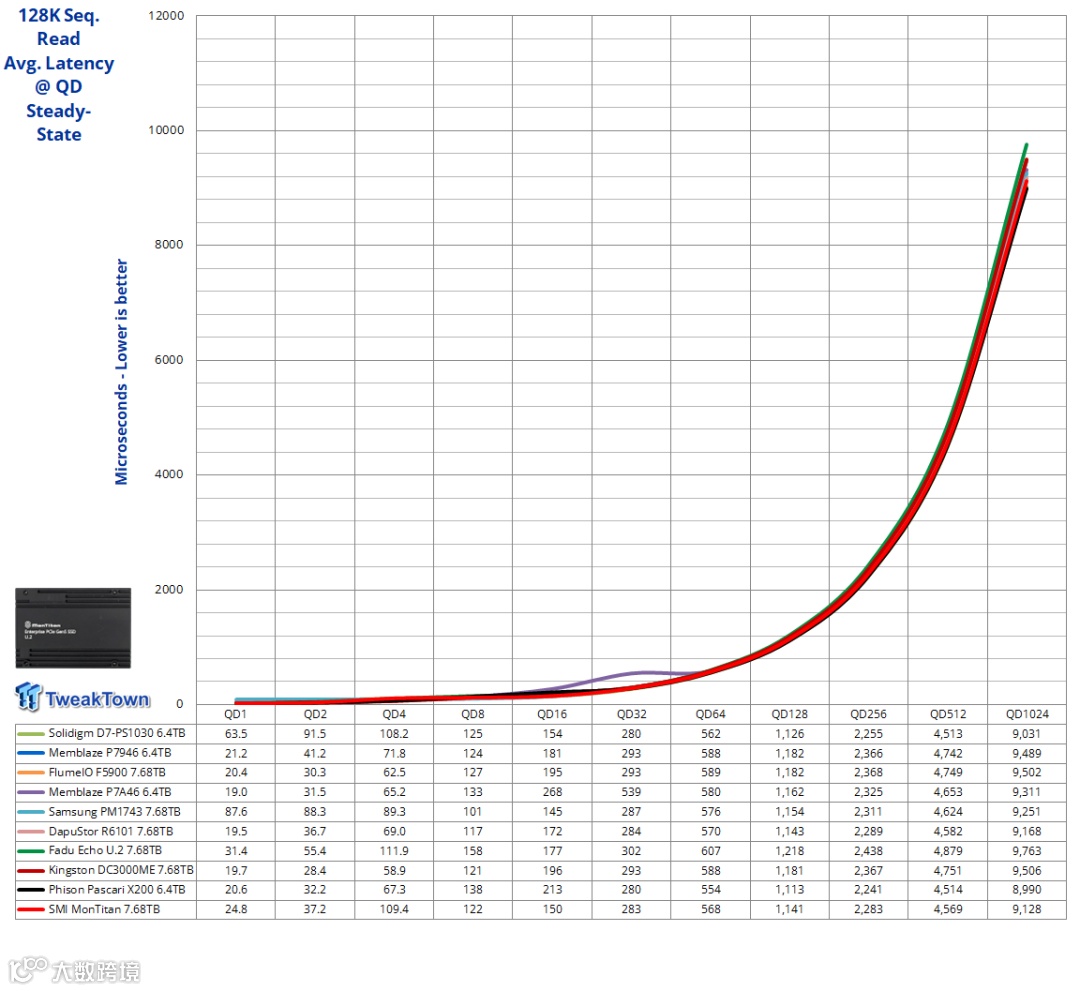Click Memblaze P7A46 QD32 value 539
1080x991 pixels.
[632, 792]
